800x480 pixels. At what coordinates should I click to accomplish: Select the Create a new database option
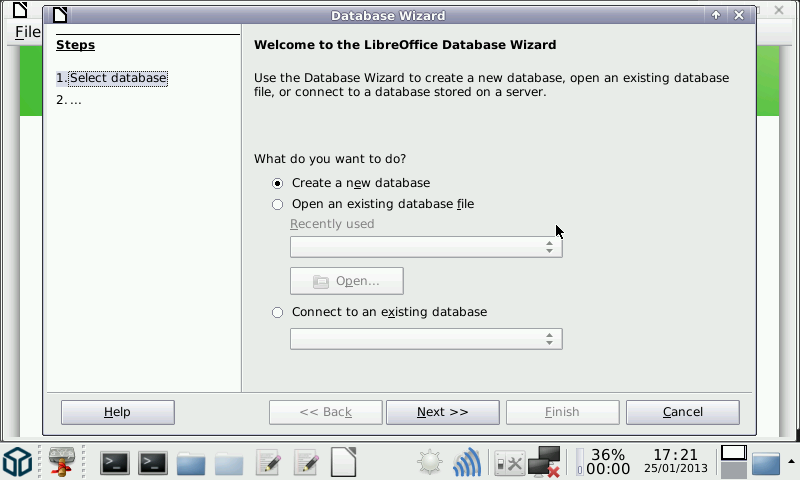(x=278, y=183)
